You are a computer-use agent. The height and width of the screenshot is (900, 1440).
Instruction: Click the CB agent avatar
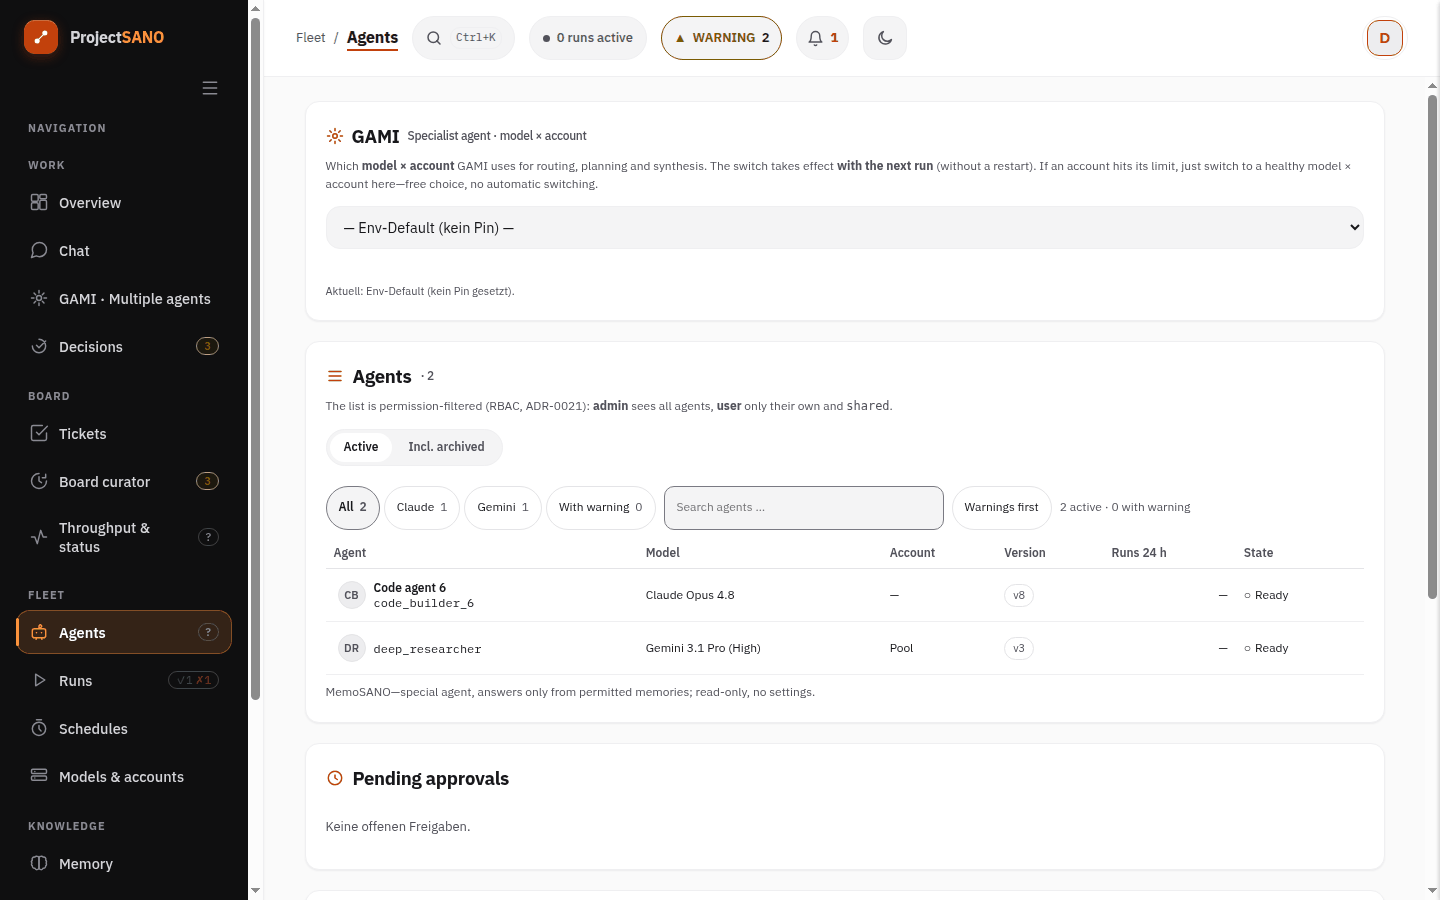352,595
